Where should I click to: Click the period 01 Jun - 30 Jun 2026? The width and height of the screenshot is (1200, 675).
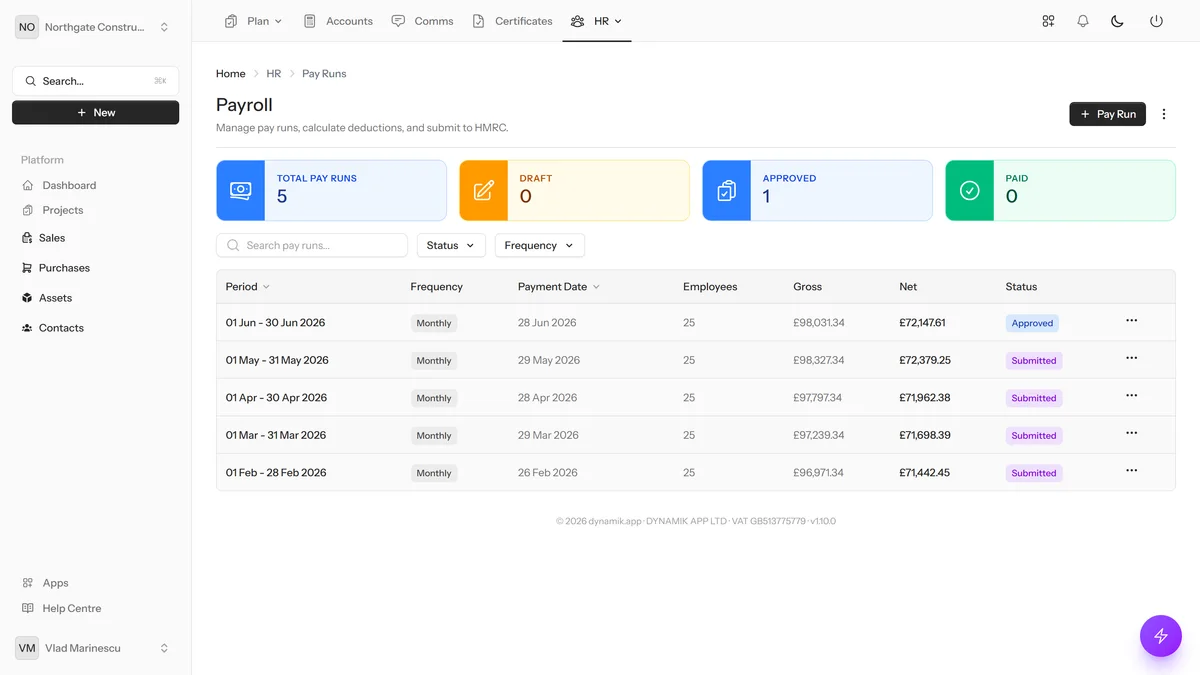[275, 323]
